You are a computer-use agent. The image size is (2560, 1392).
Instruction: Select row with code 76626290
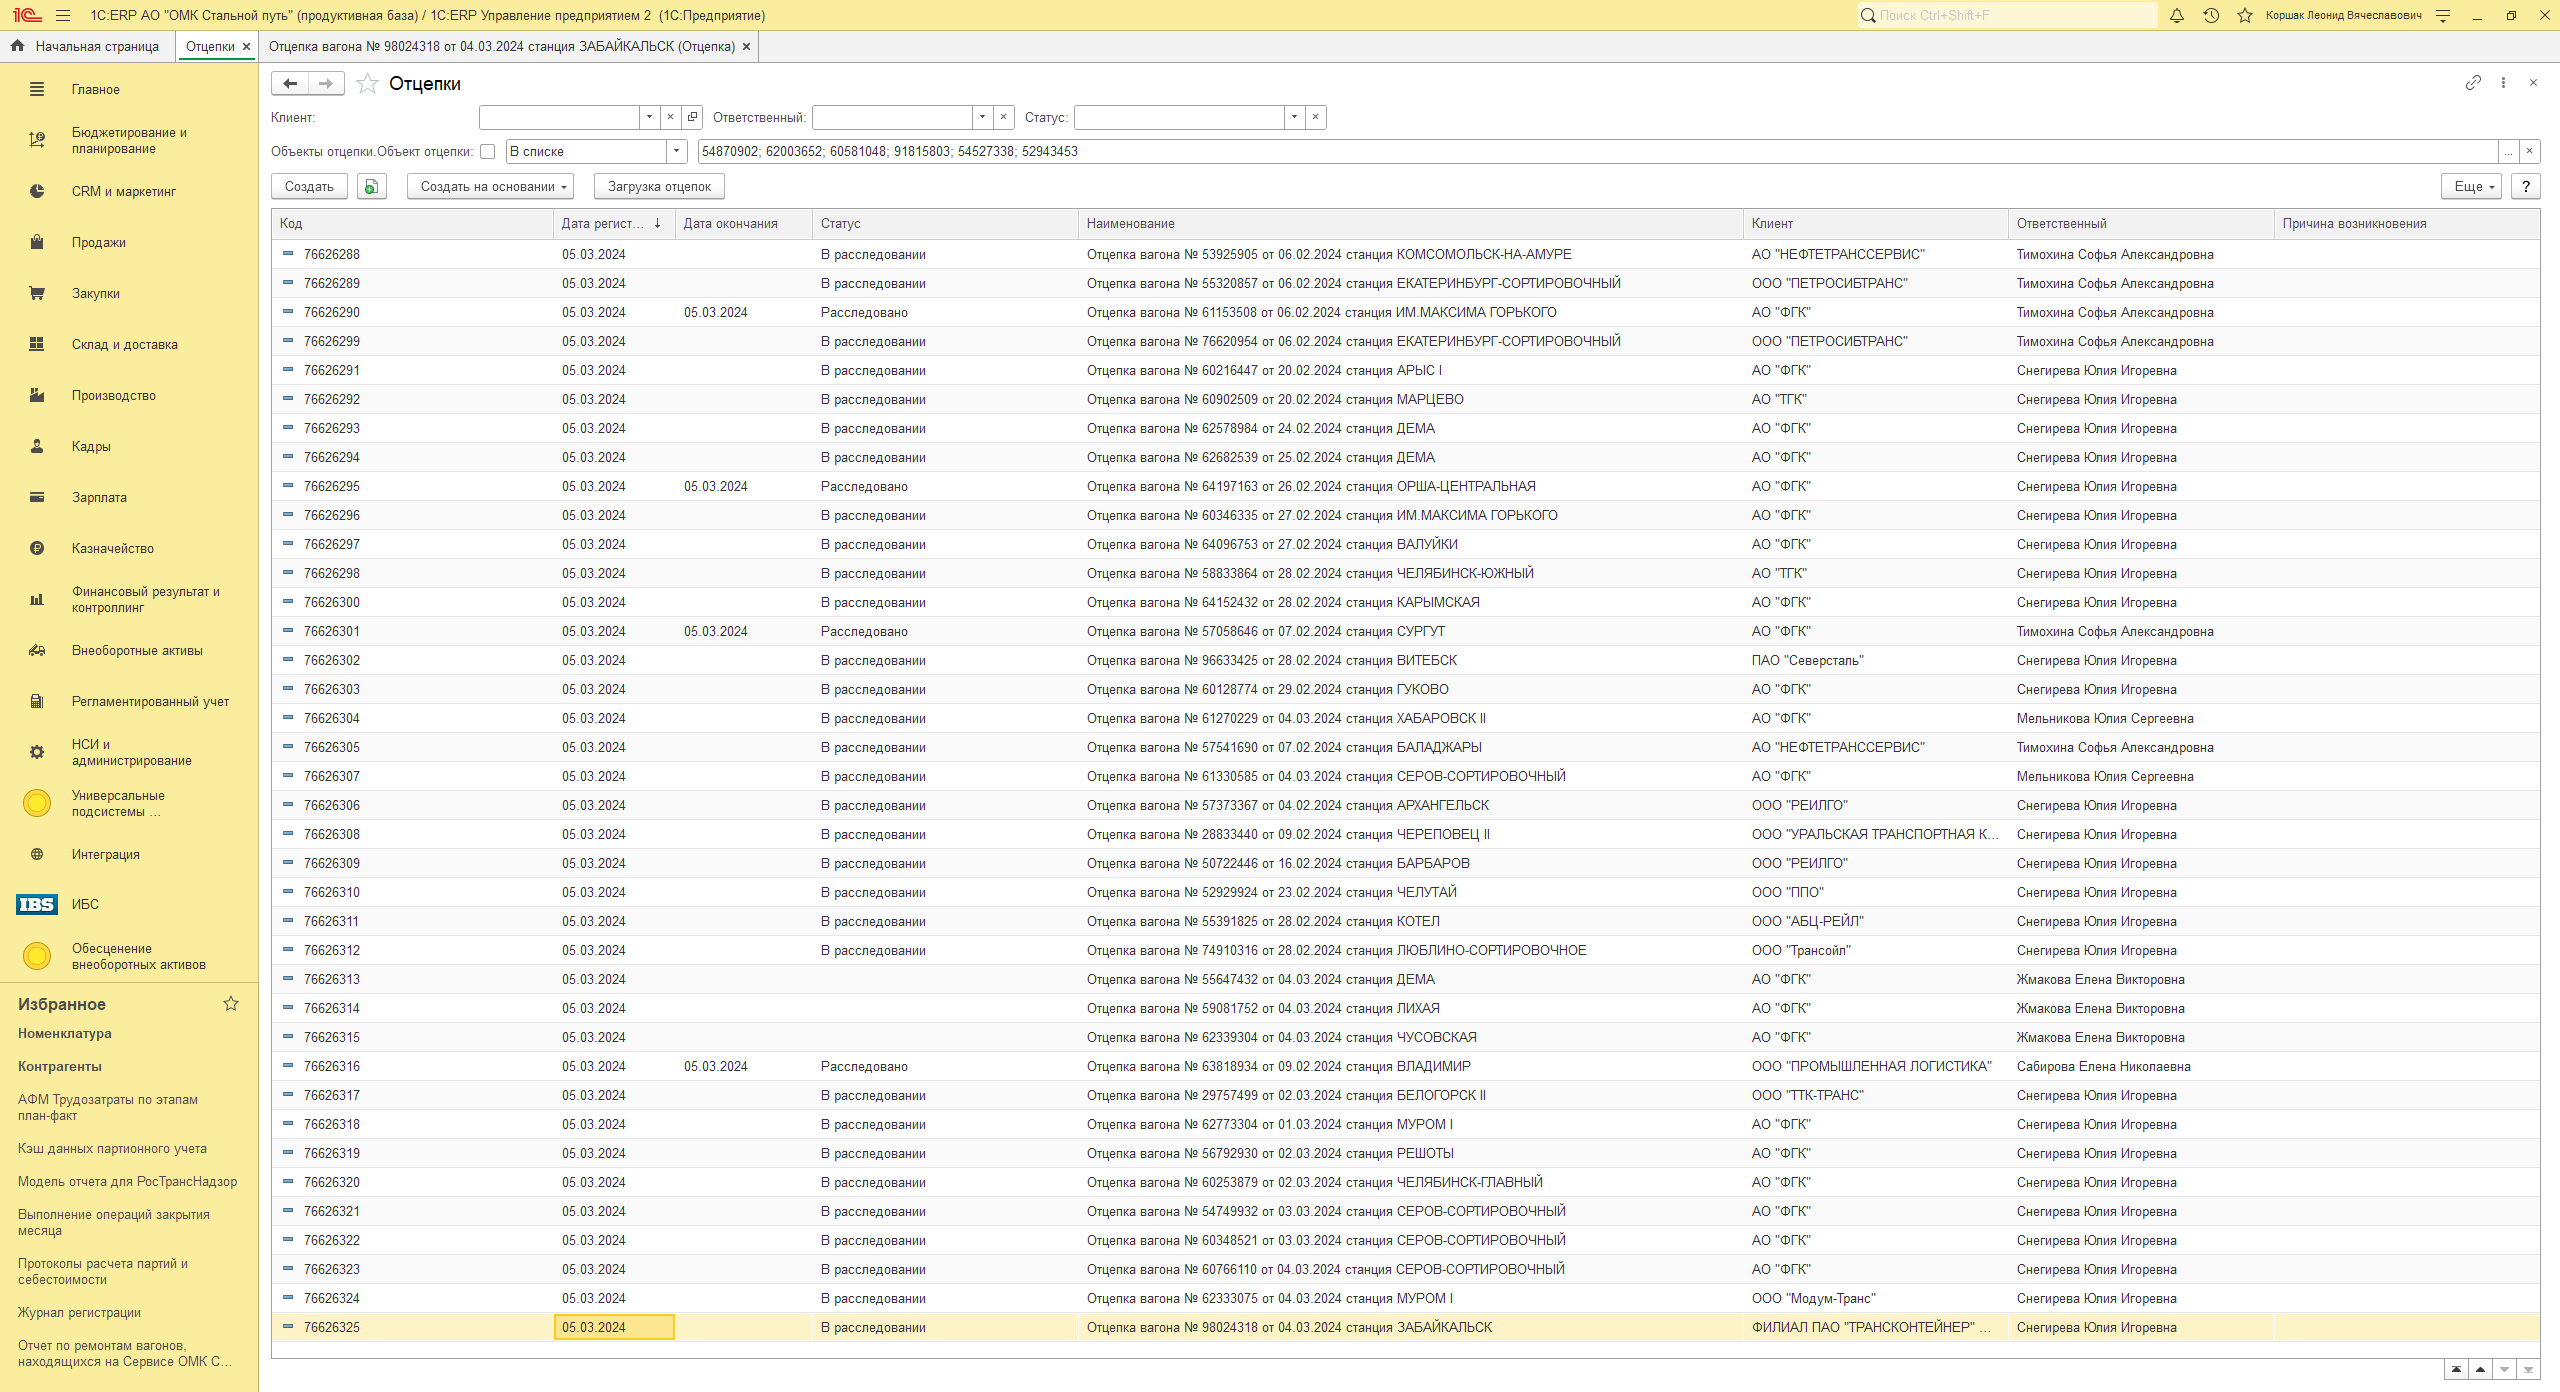[1405, 312]
